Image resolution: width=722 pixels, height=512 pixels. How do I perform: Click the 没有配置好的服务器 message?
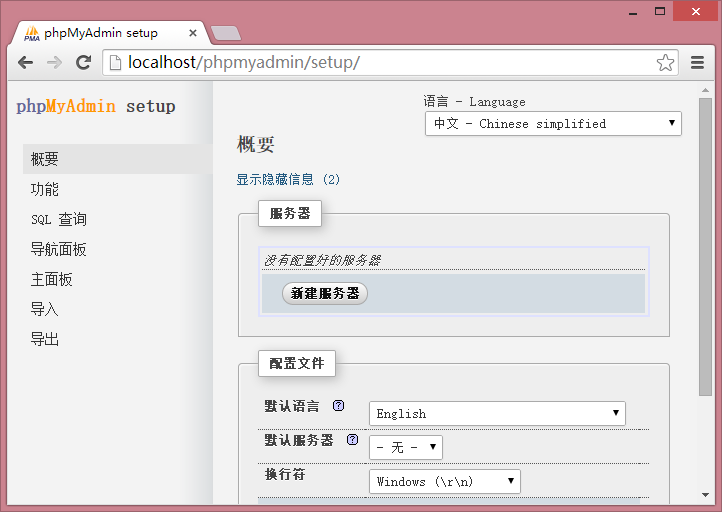pos(322,261)
